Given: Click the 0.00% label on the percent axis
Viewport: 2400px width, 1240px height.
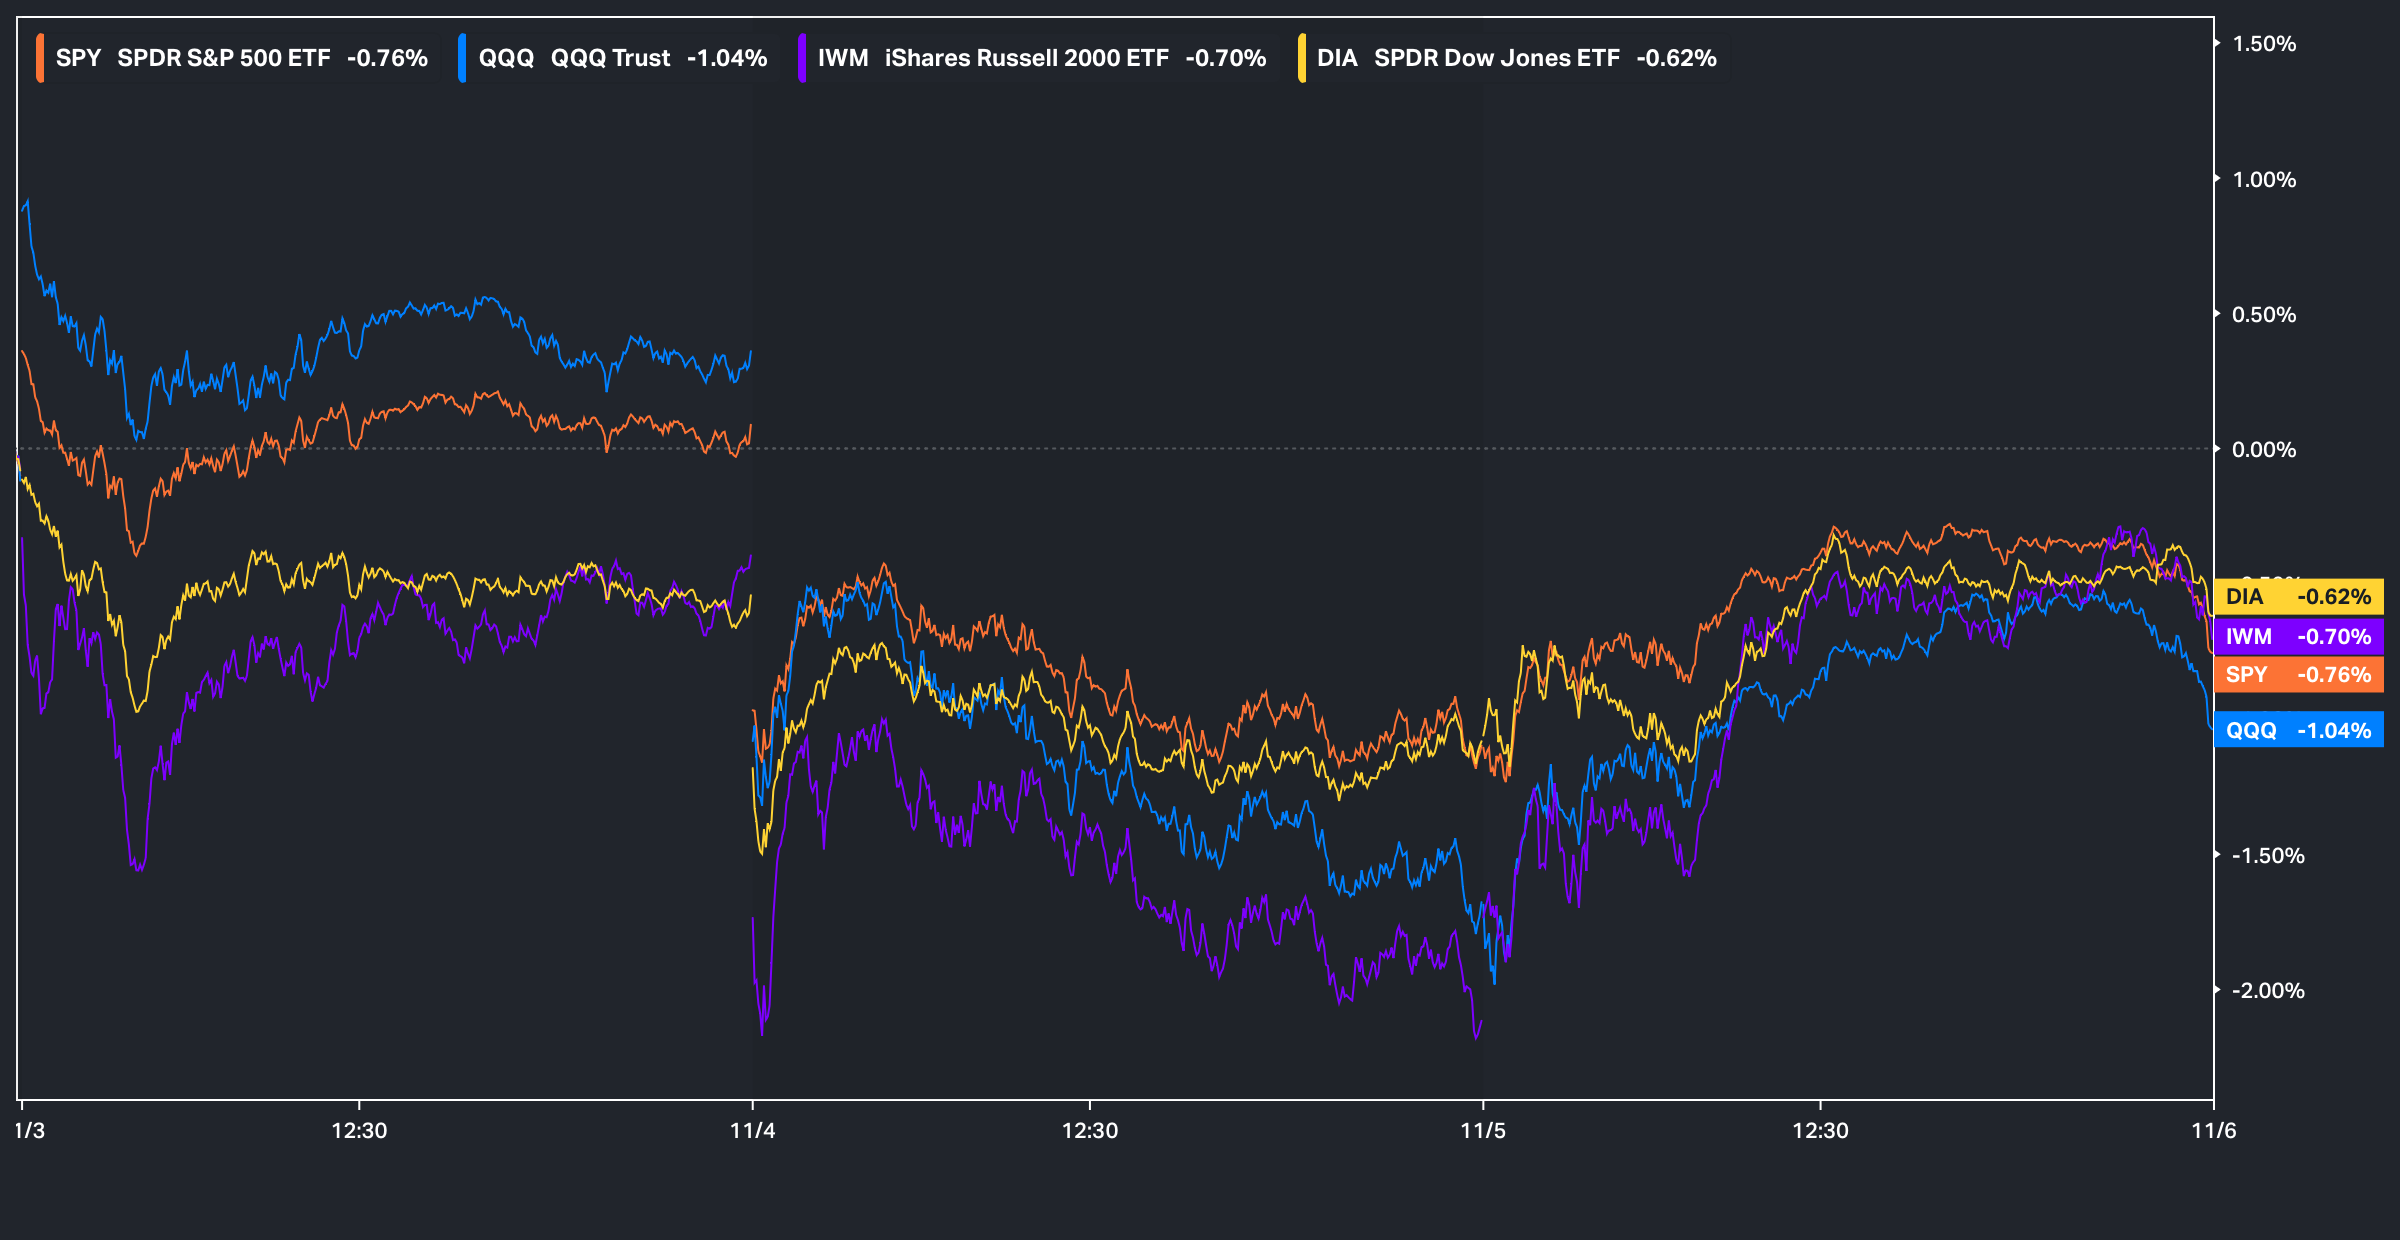Looking at the screenshot, I should coord(2264,450).
